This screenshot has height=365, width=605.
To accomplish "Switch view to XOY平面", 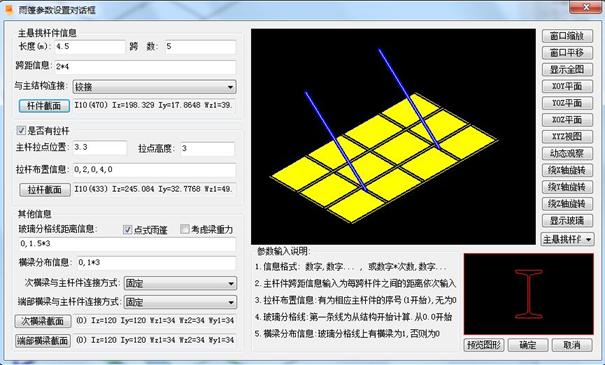I will (x=567, y=86).
